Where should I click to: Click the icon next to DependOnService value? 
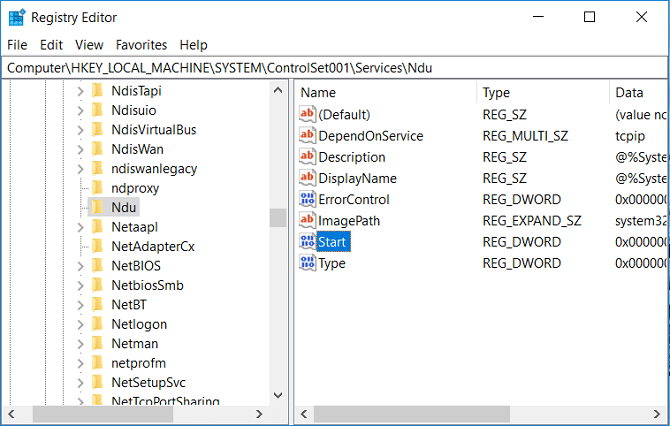tap(307, 135)
